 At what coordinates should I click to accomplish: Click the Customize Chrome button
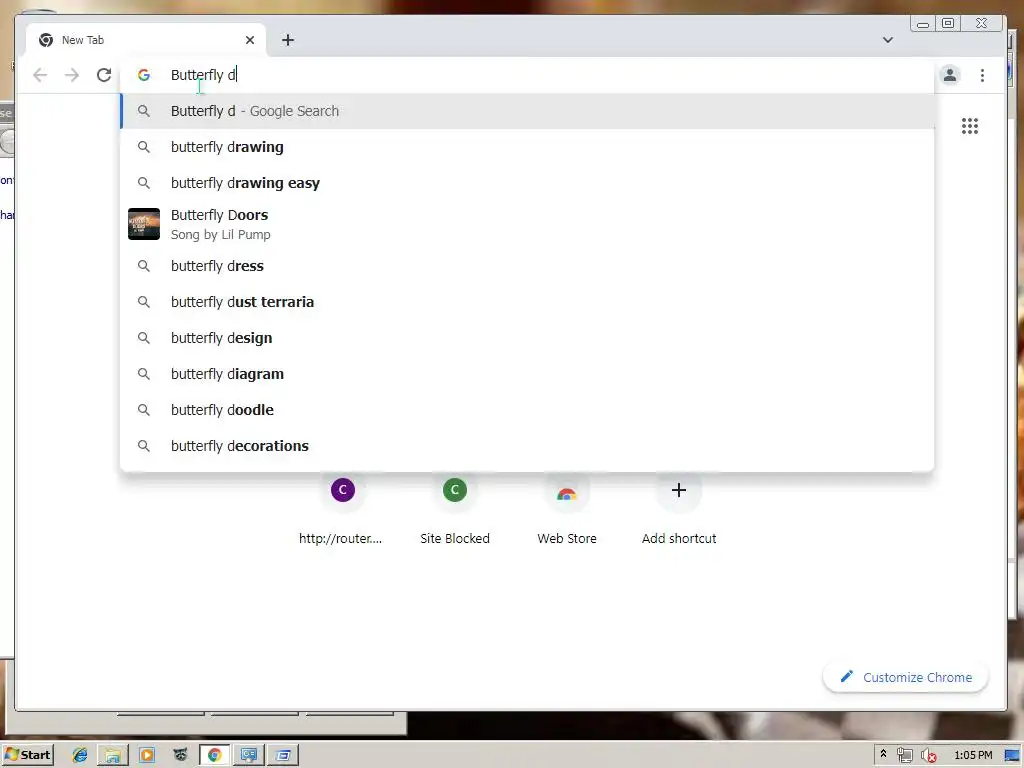click(906, 677)
